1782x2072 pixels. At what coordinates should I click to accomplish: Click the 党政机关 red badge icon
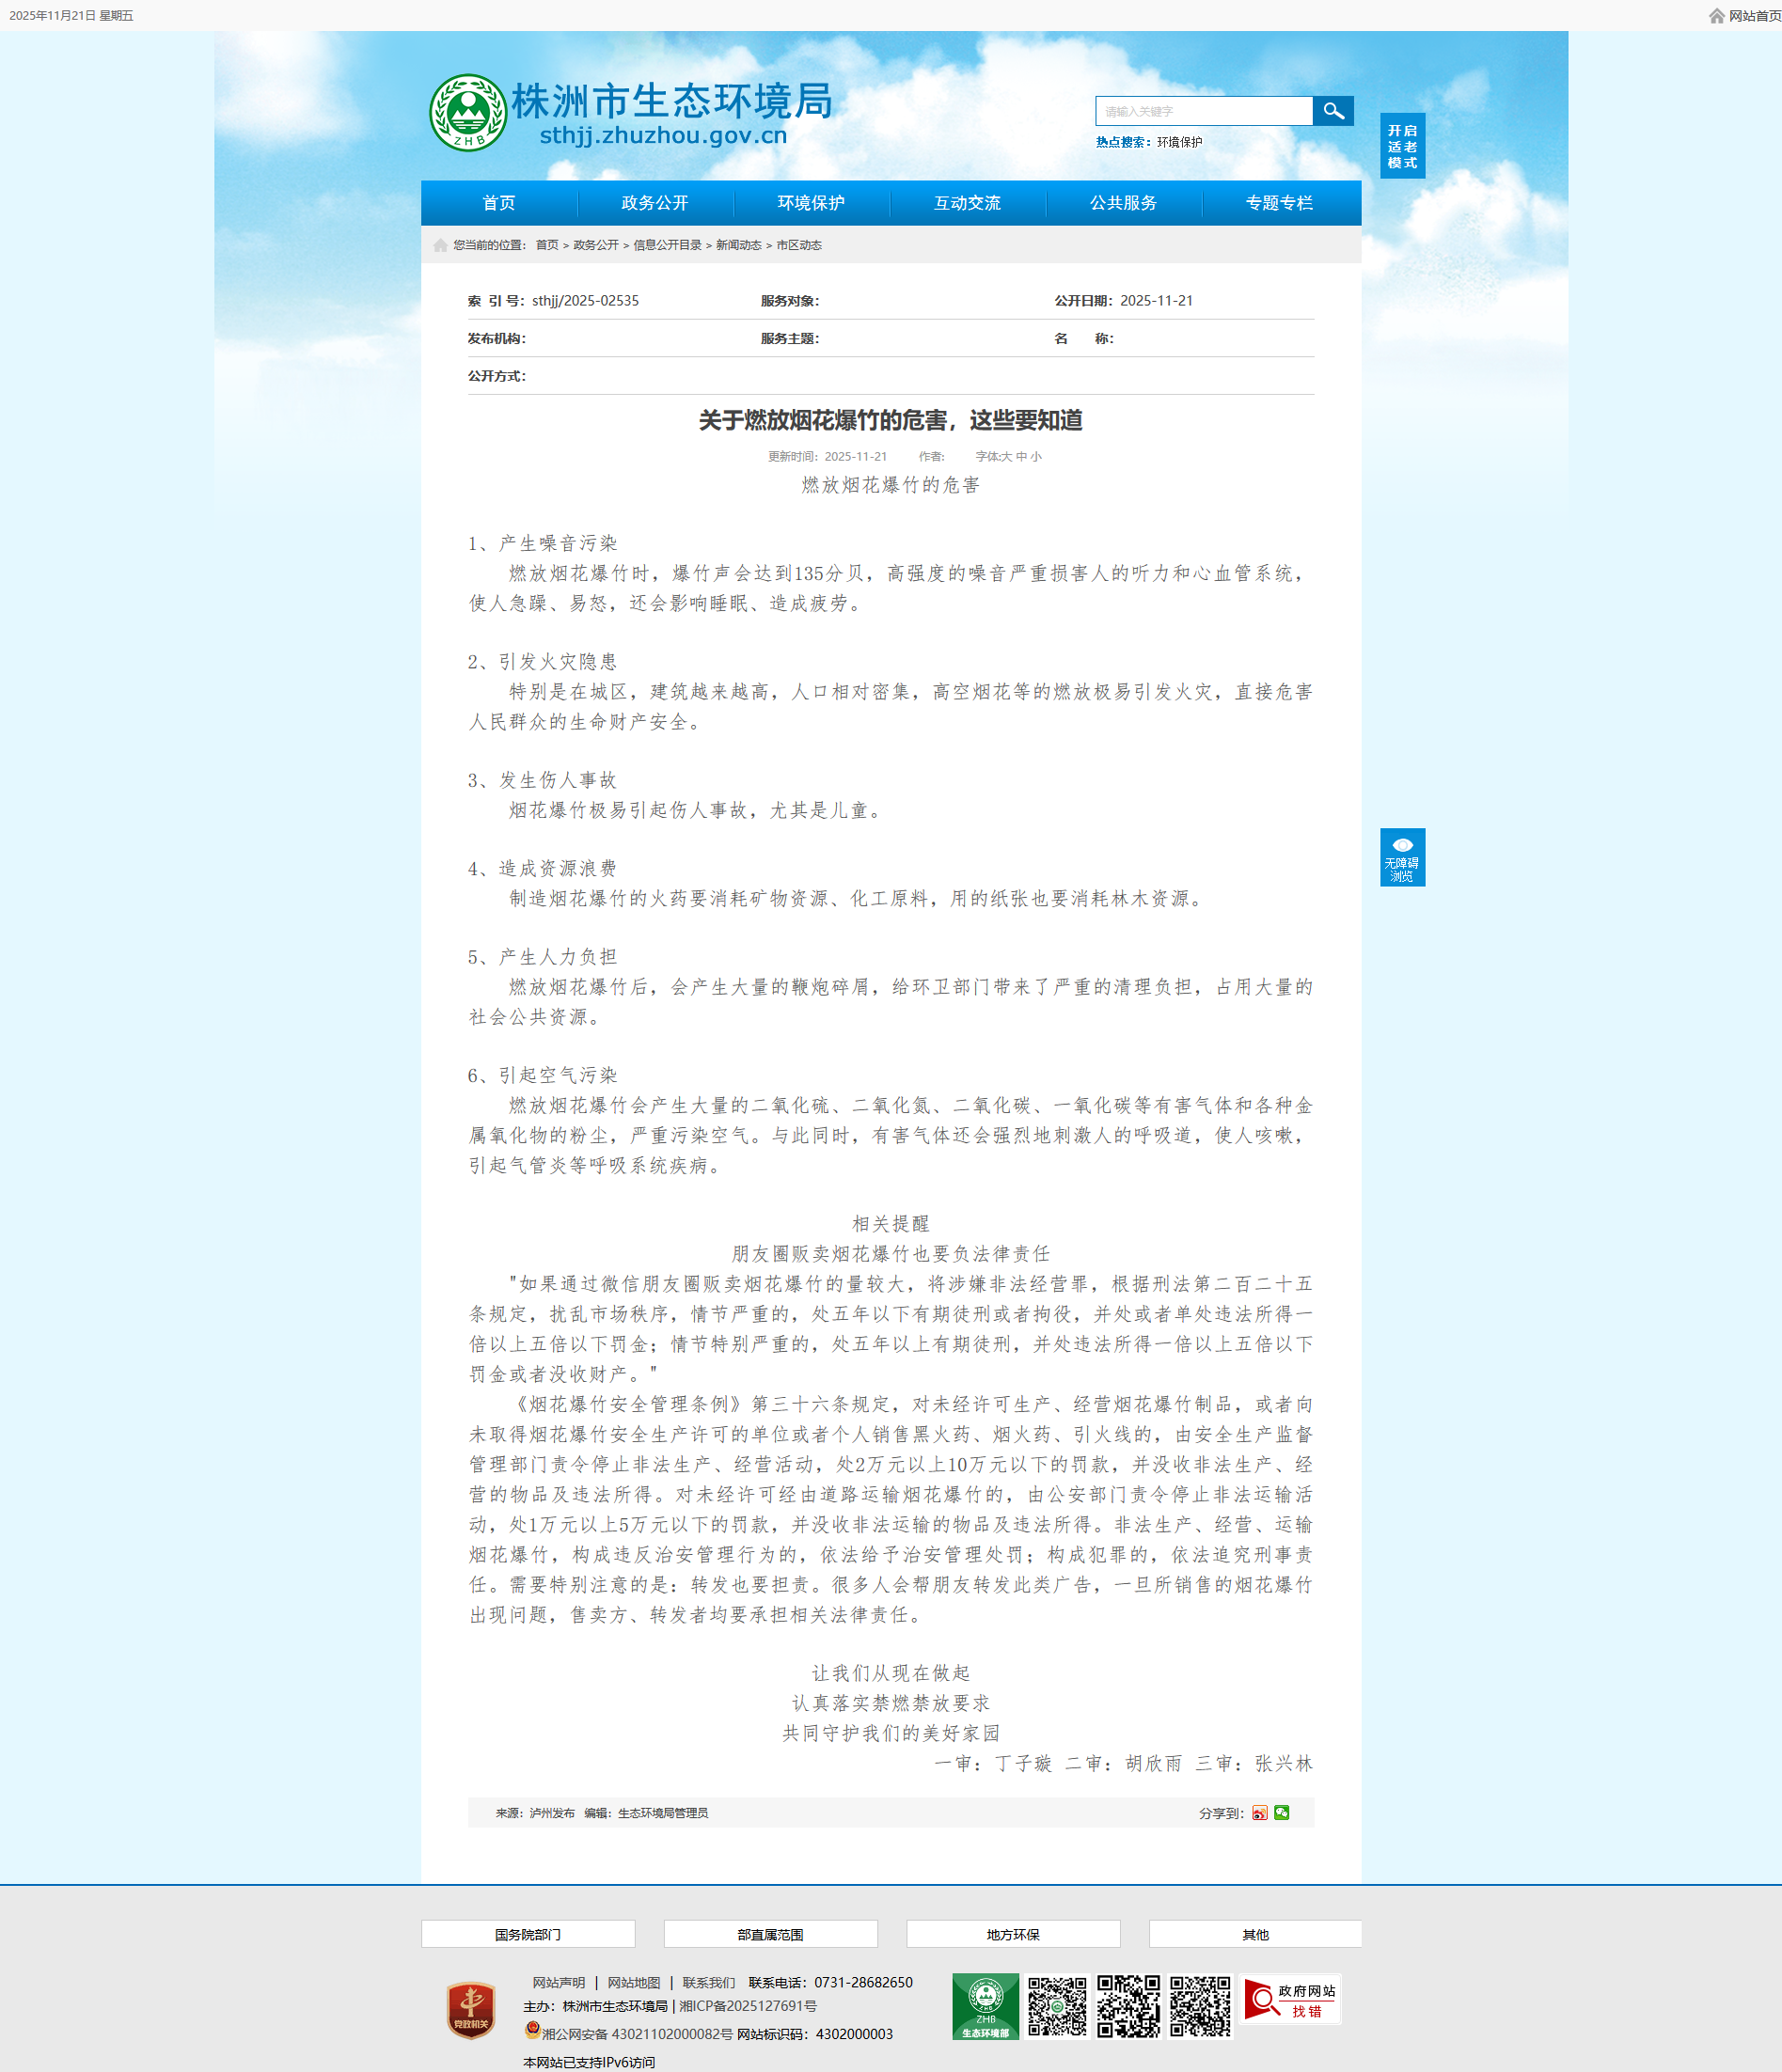[x=471, y=2010]
